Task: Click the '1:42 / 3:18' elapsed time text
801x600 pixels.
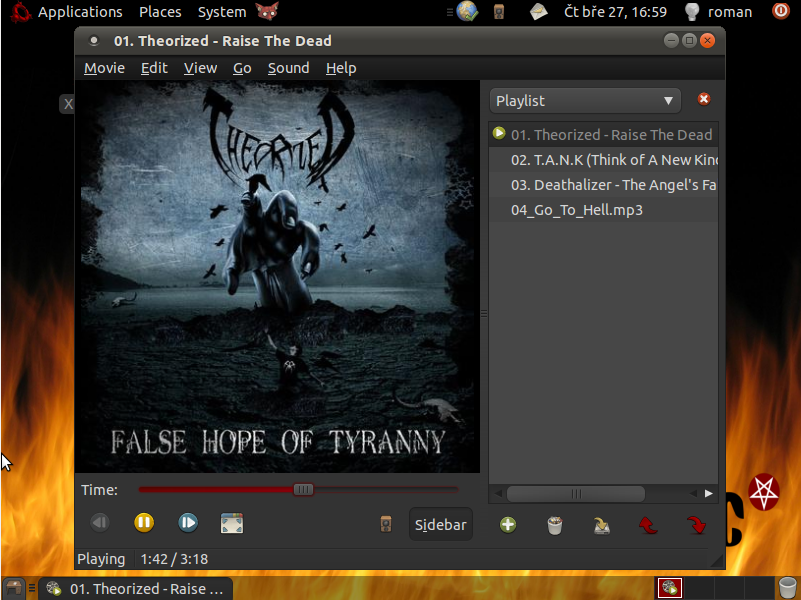Action: pos(174,559)
